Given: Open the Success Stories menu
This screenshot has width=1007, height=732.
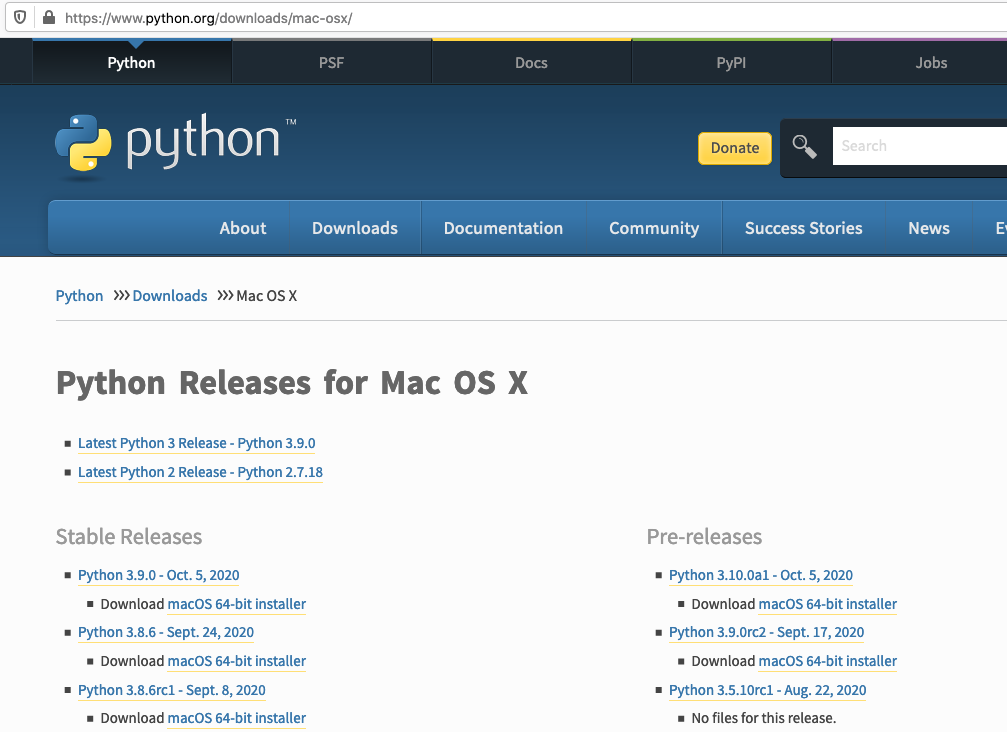Looking at the screenshot, I should pyautogui.click(x=803, y=228).
